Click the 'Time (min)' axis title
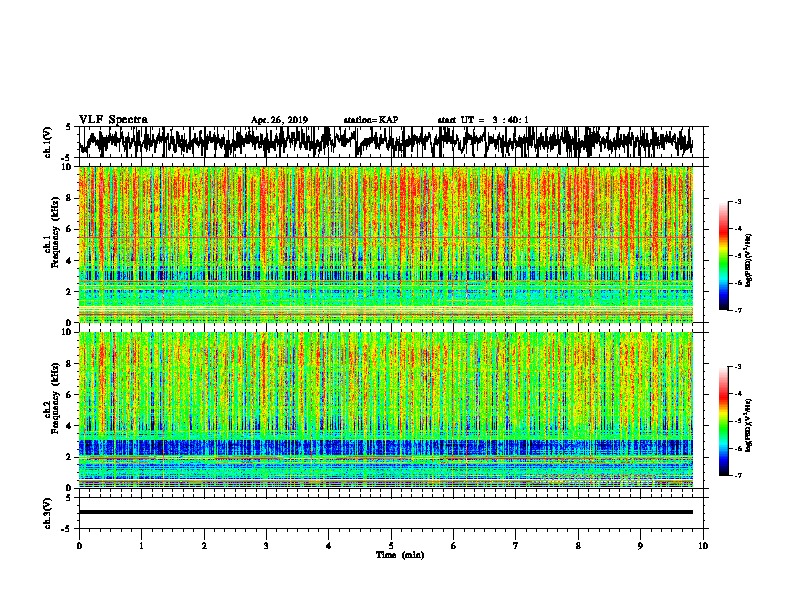This screenshot has height=612, width=792. point(400,555)
